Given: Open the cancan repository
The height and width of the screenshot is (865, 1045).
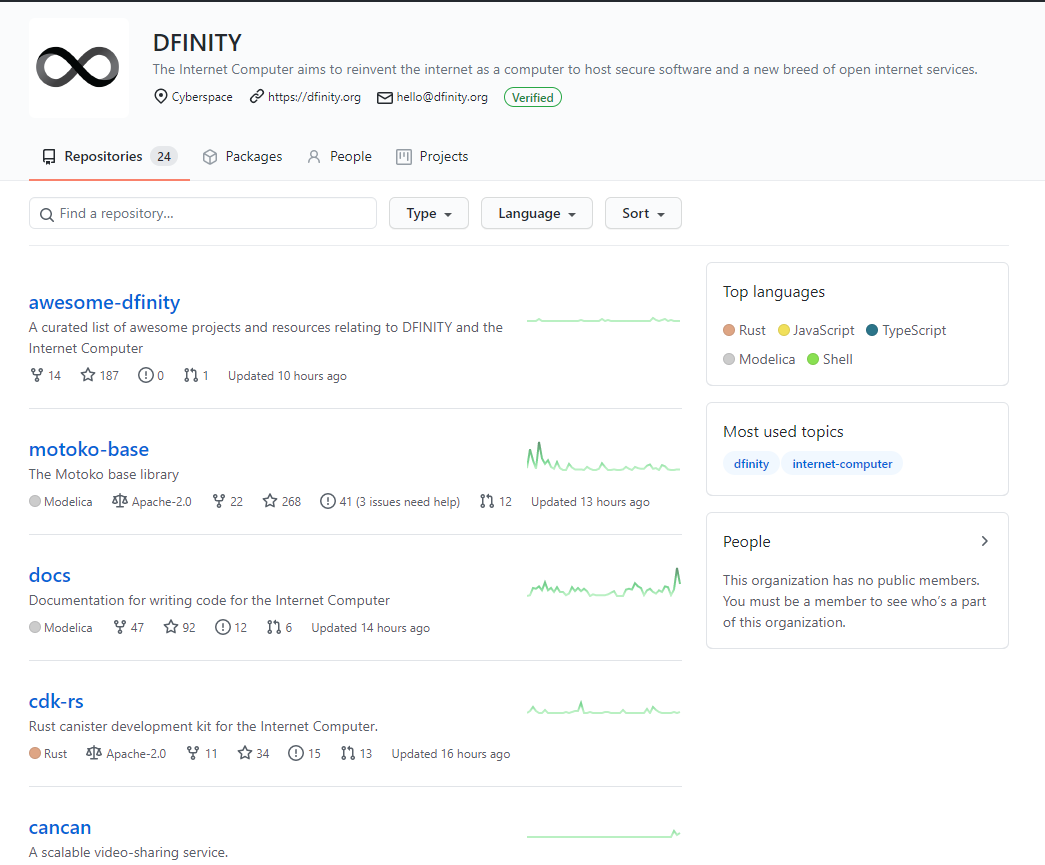Looking at the screenshot, I should pos(60,827).
